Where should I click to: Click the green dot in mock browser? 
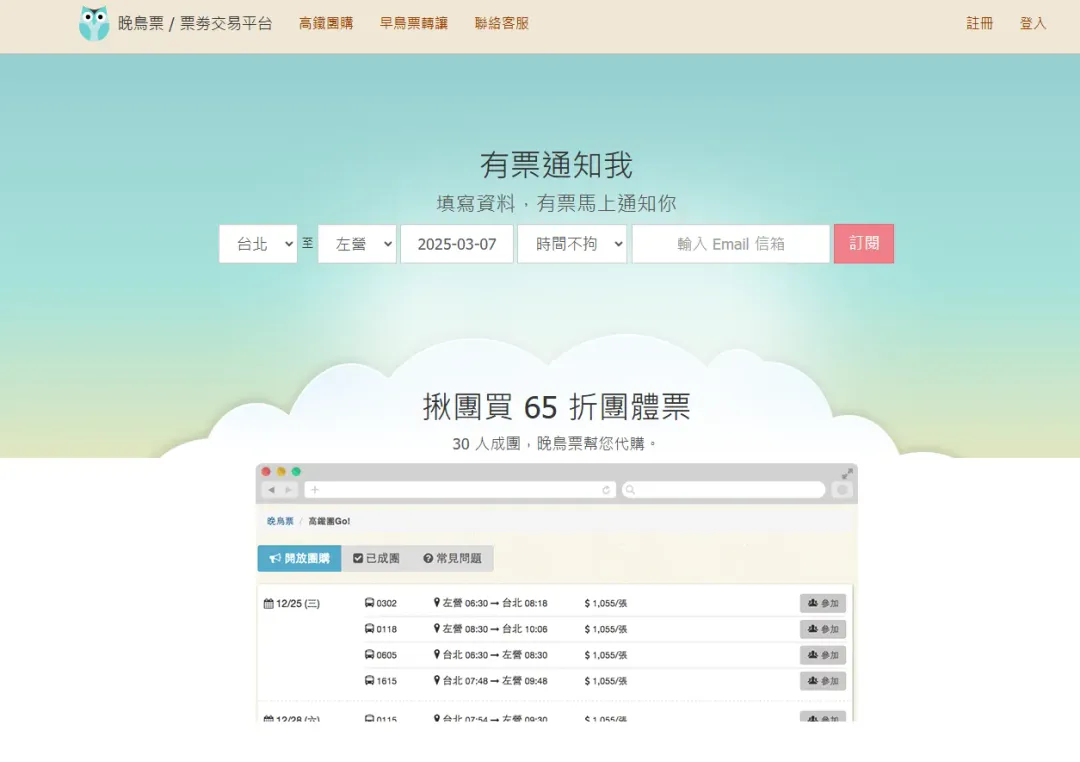pyautogui.click(x=296, y=472)
